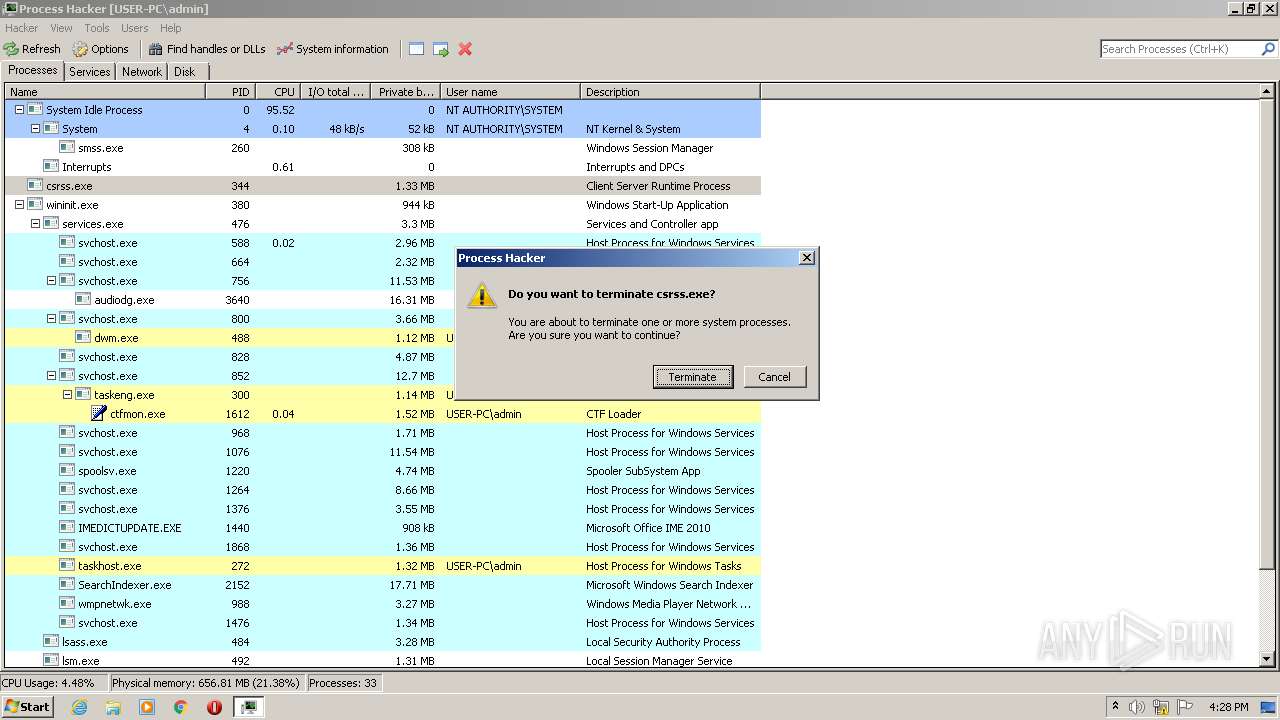Open the Tools menu
Viewport: 1280px width, 720px height.
pos(97,28)
